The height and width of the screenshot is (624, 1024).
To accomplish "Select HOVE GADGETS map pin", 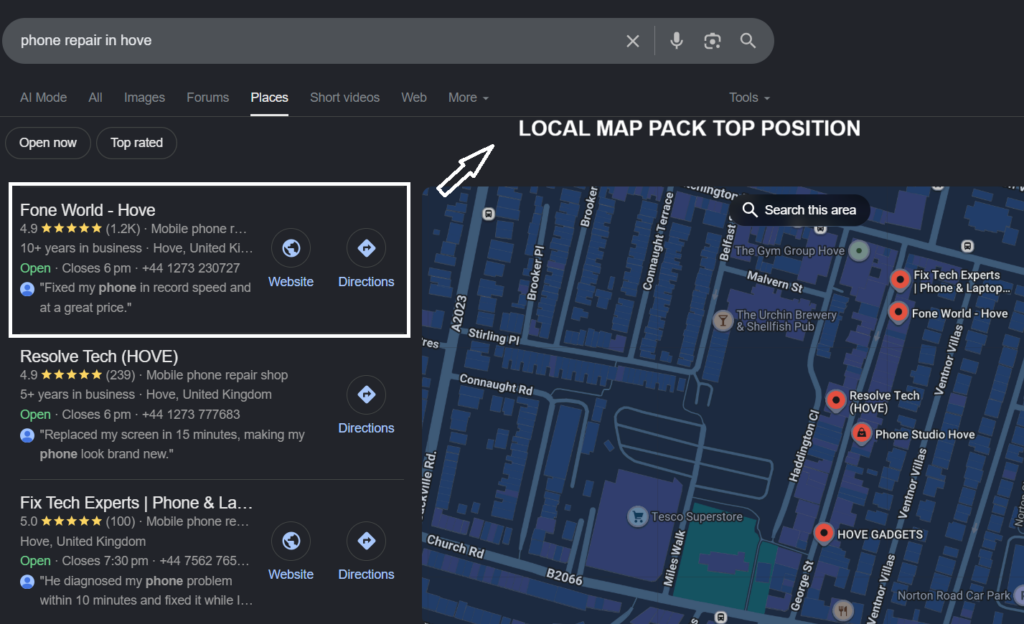I will click(824, 533).
